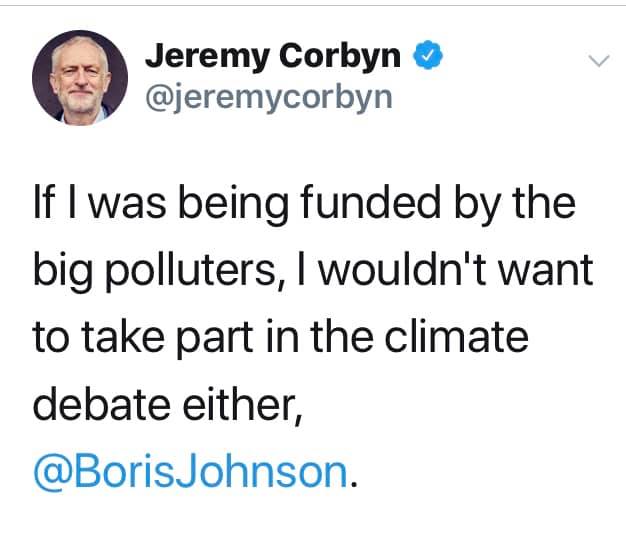Click the word "big" in the tweet text
Viewport: 626px width, 542px height.
pyautogui.click(x=61, y=270)
